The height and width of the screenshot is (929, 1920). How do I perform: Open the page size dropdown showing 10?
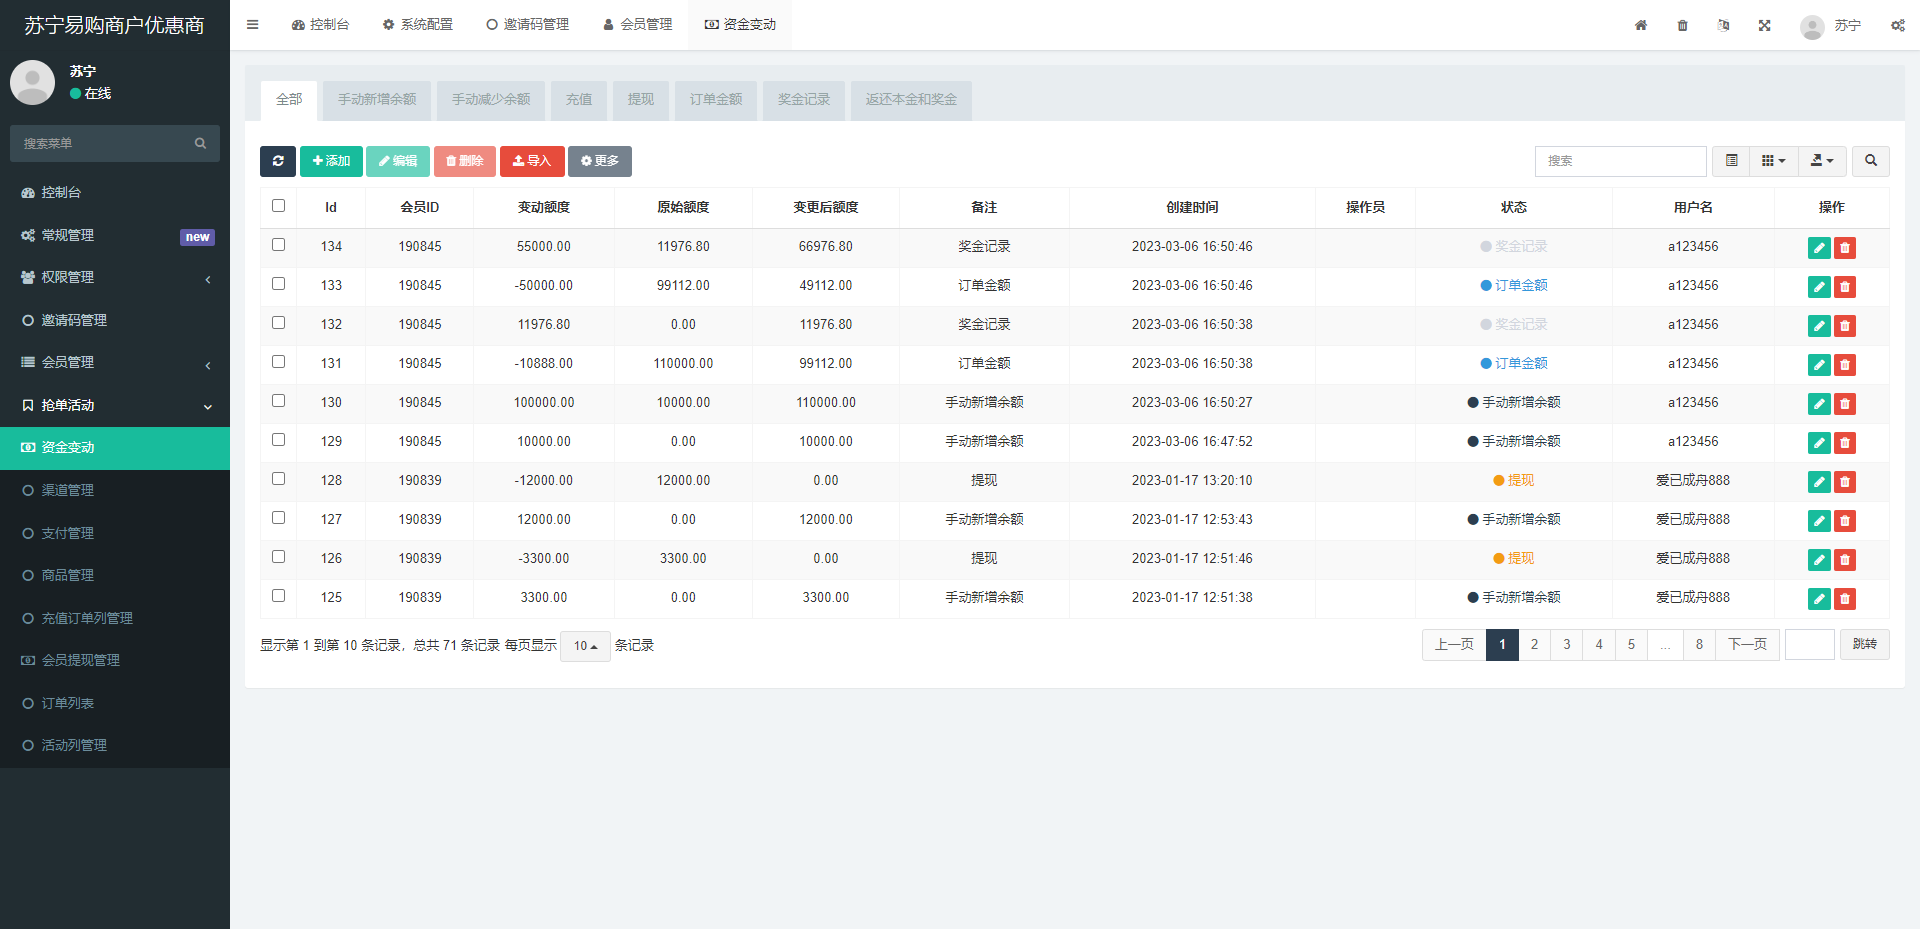pos(585,646)
